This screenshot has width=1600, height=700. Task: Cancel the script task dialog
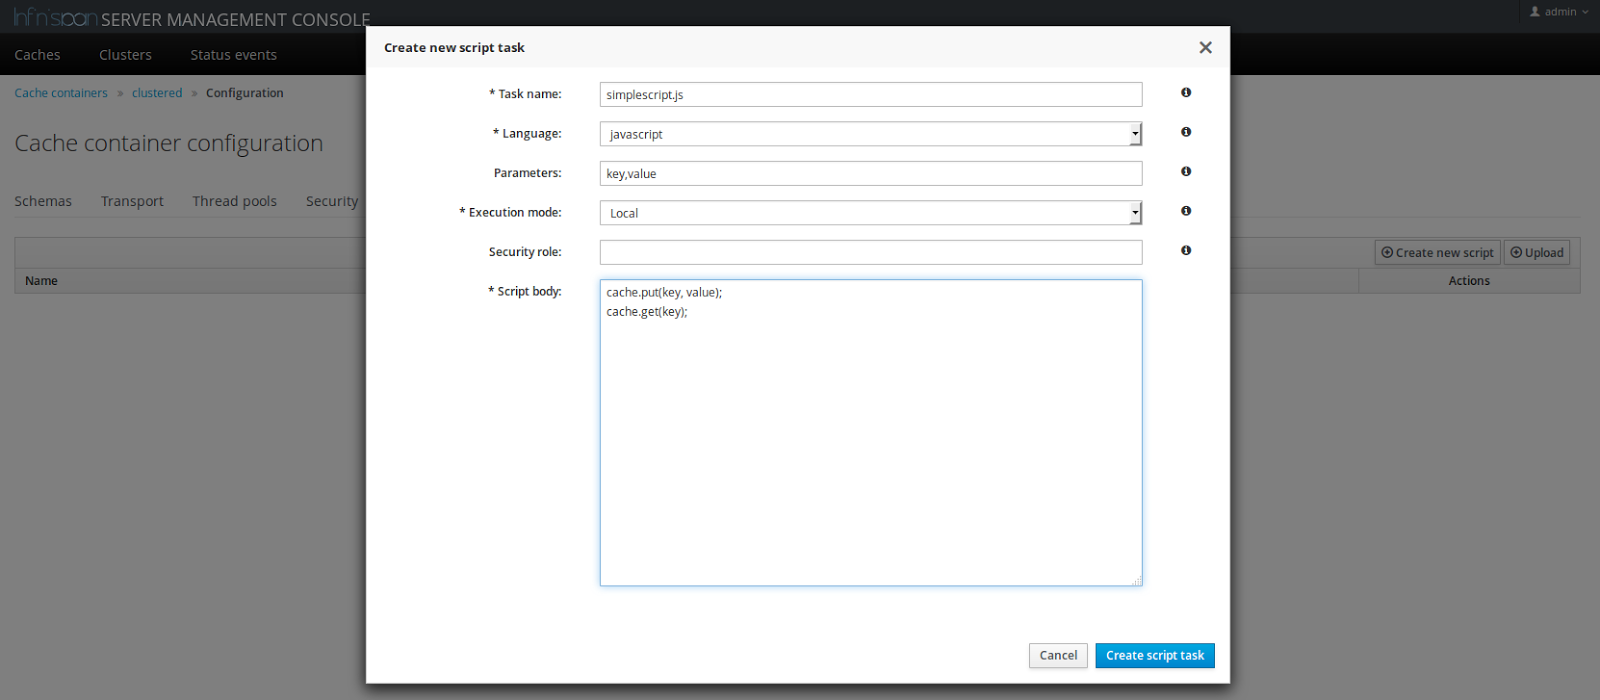tap(1058, 656)
